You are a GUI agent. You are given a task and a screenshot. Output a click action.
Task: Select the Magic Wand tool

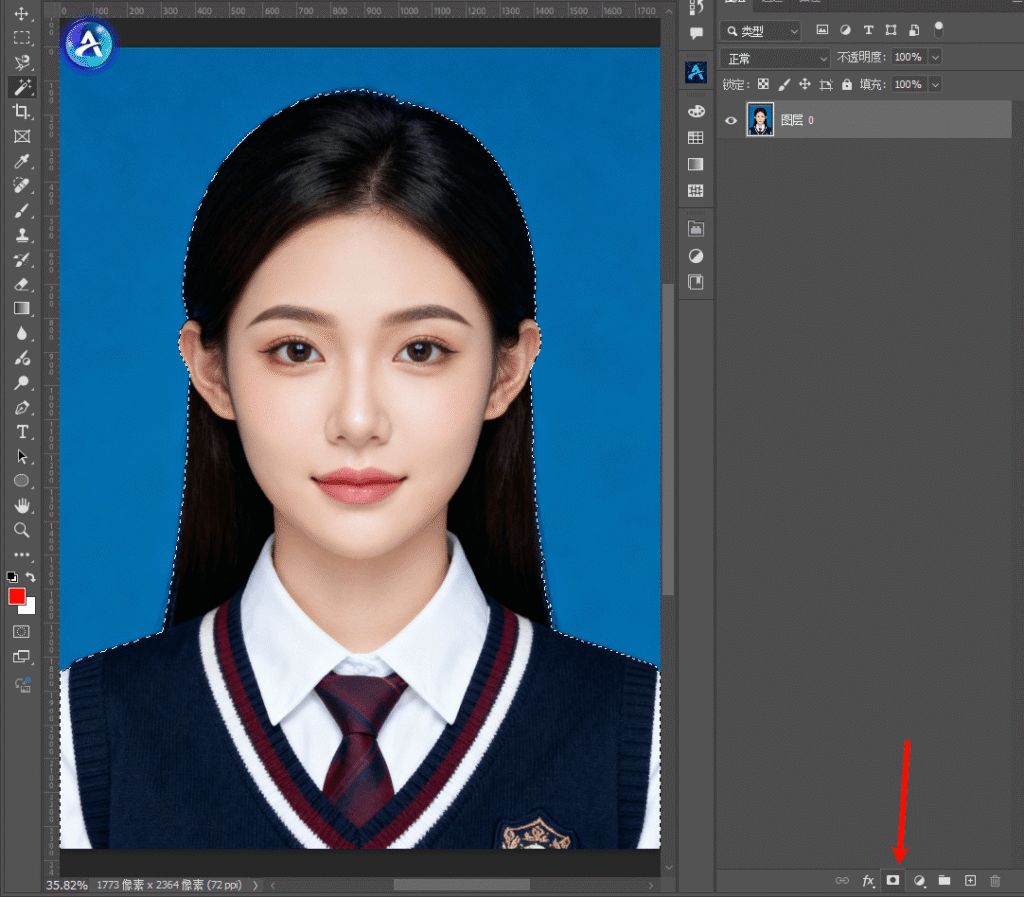21,87
